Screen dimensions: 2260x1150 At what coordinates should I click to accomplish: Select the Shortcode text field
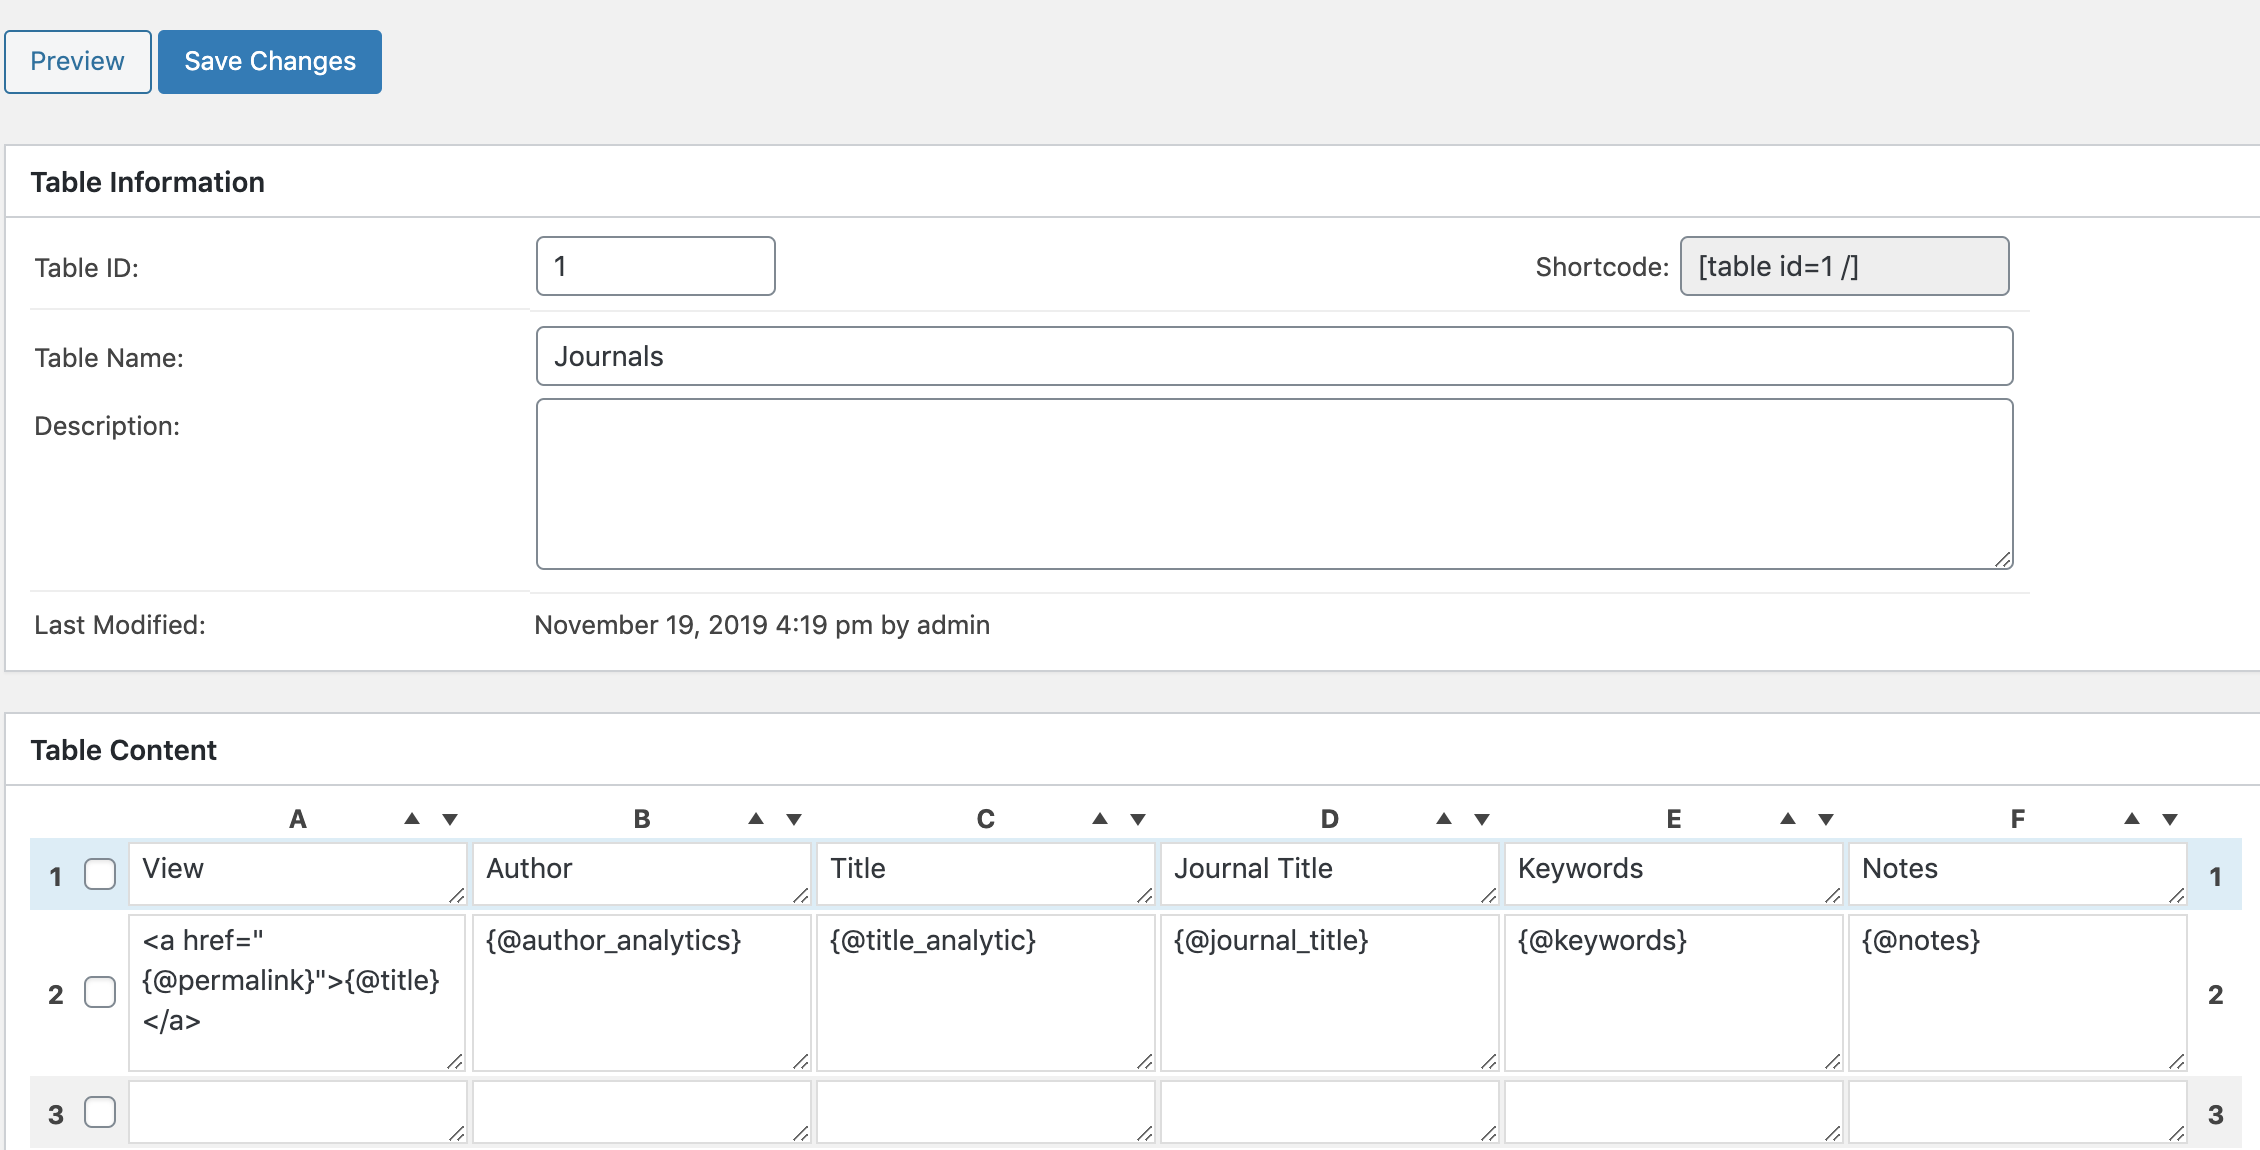[1843, 266]
